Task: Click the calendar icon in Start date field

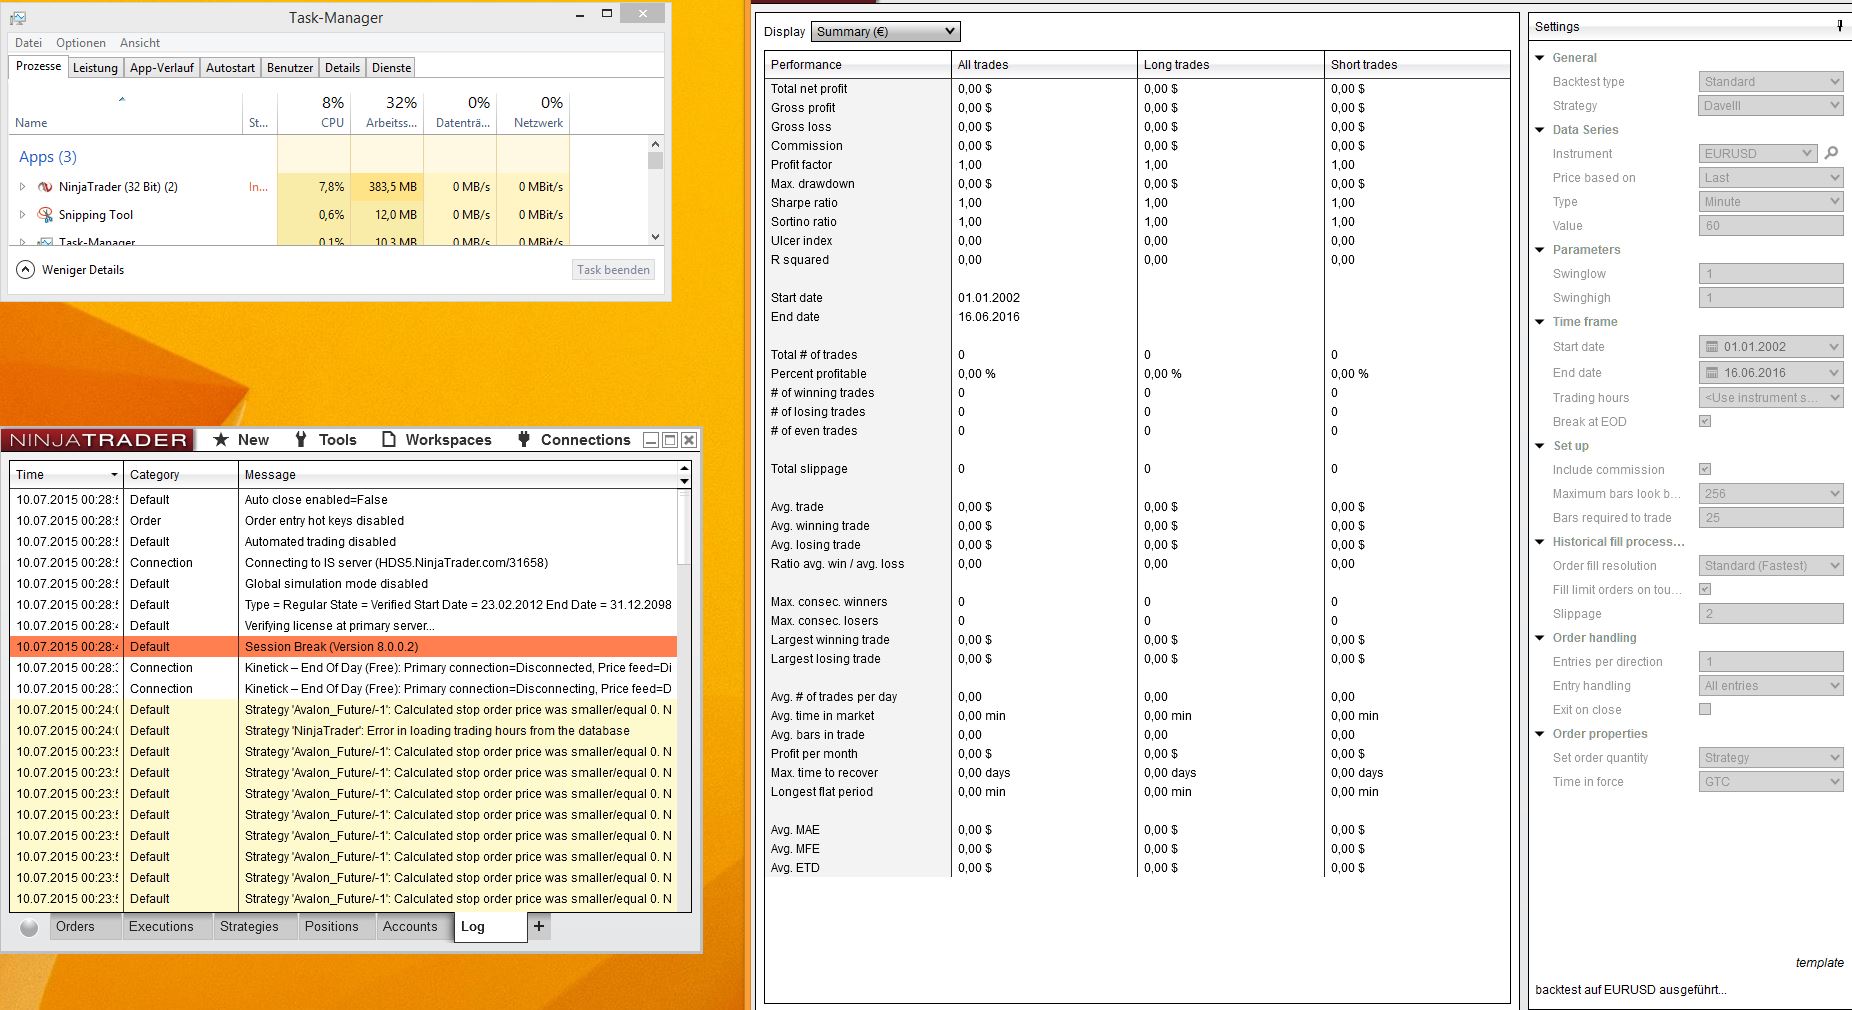Action: pyautogui.click(x=1711, y=347)
